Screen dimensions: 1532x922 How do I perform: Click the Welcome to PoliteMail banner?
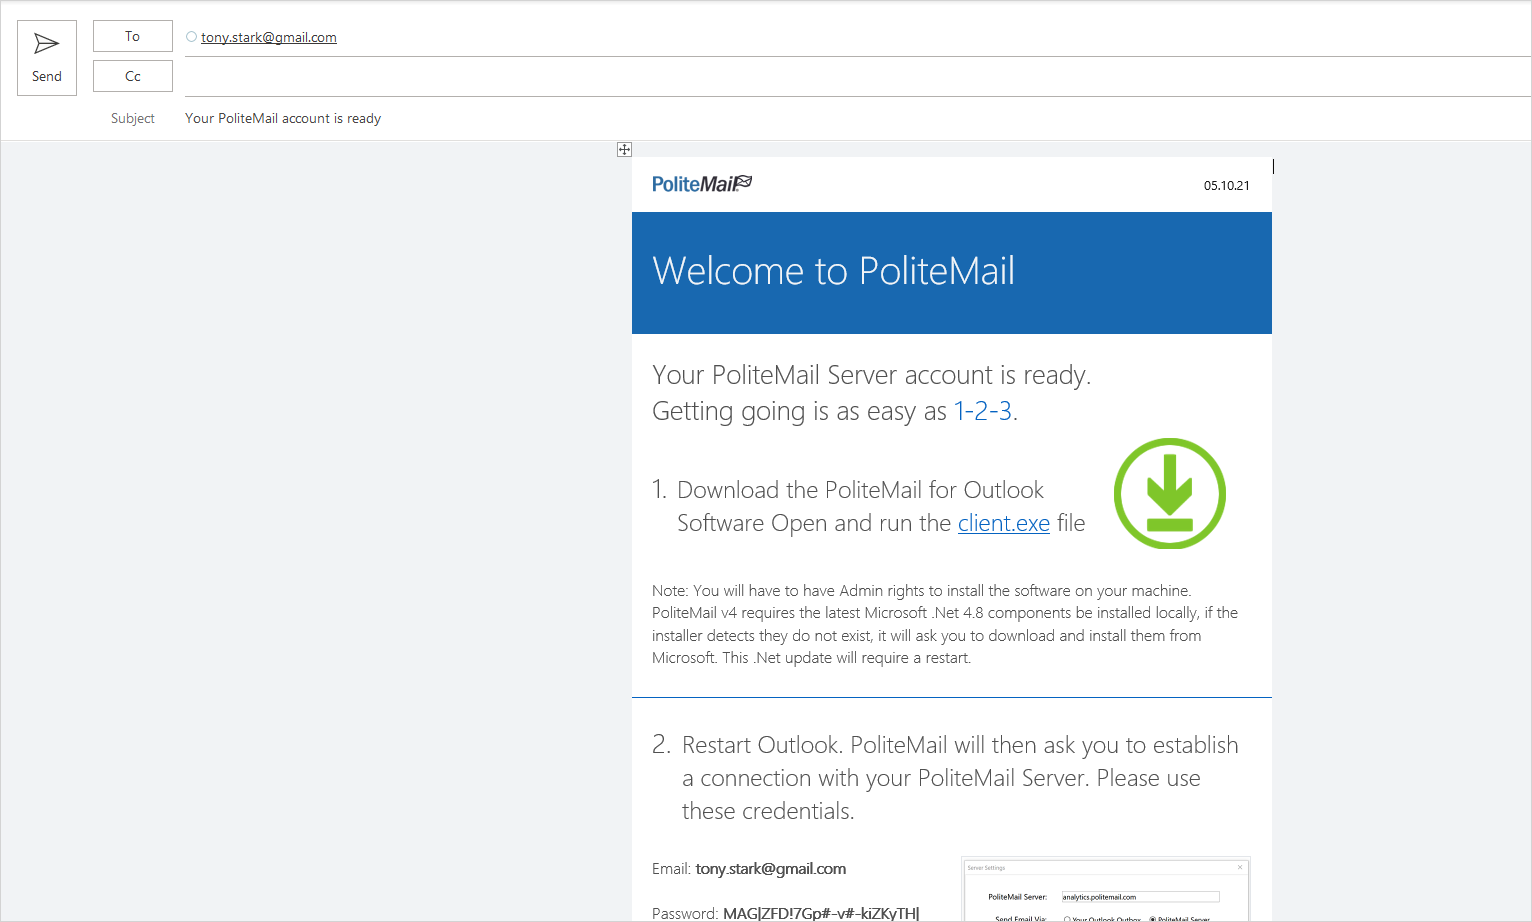(952, 273)
